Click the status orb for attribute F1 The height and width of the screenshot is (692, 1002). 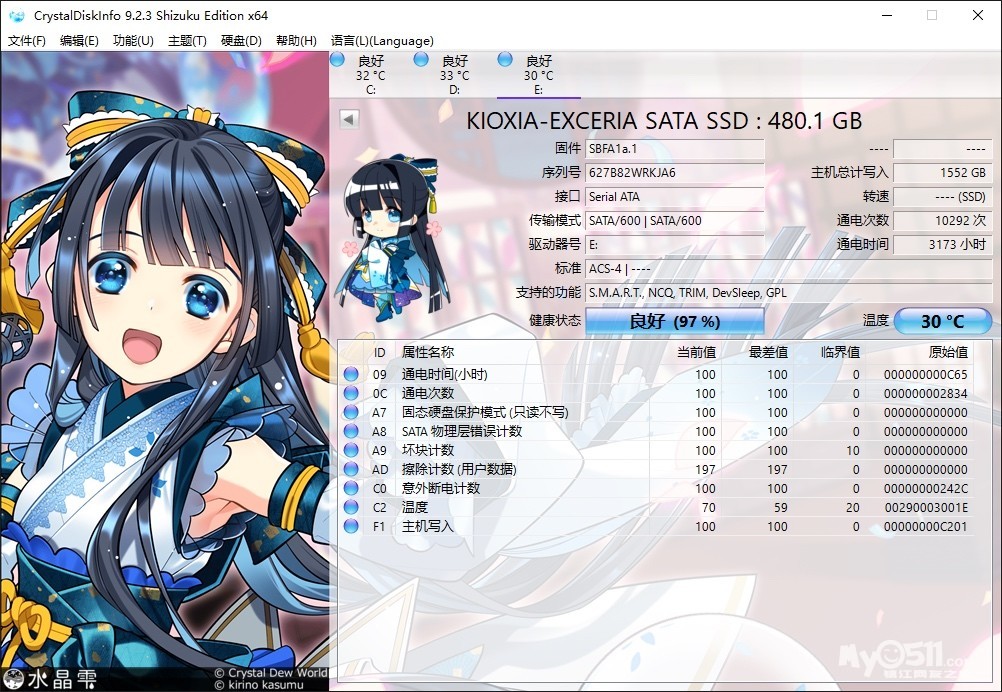pyautogui.click(x=351, y=527)
